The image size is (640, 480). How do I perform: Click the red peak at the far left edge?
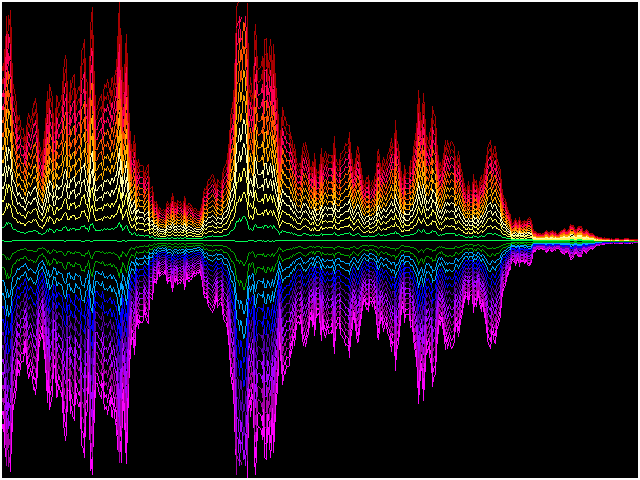tap(5, 40)
